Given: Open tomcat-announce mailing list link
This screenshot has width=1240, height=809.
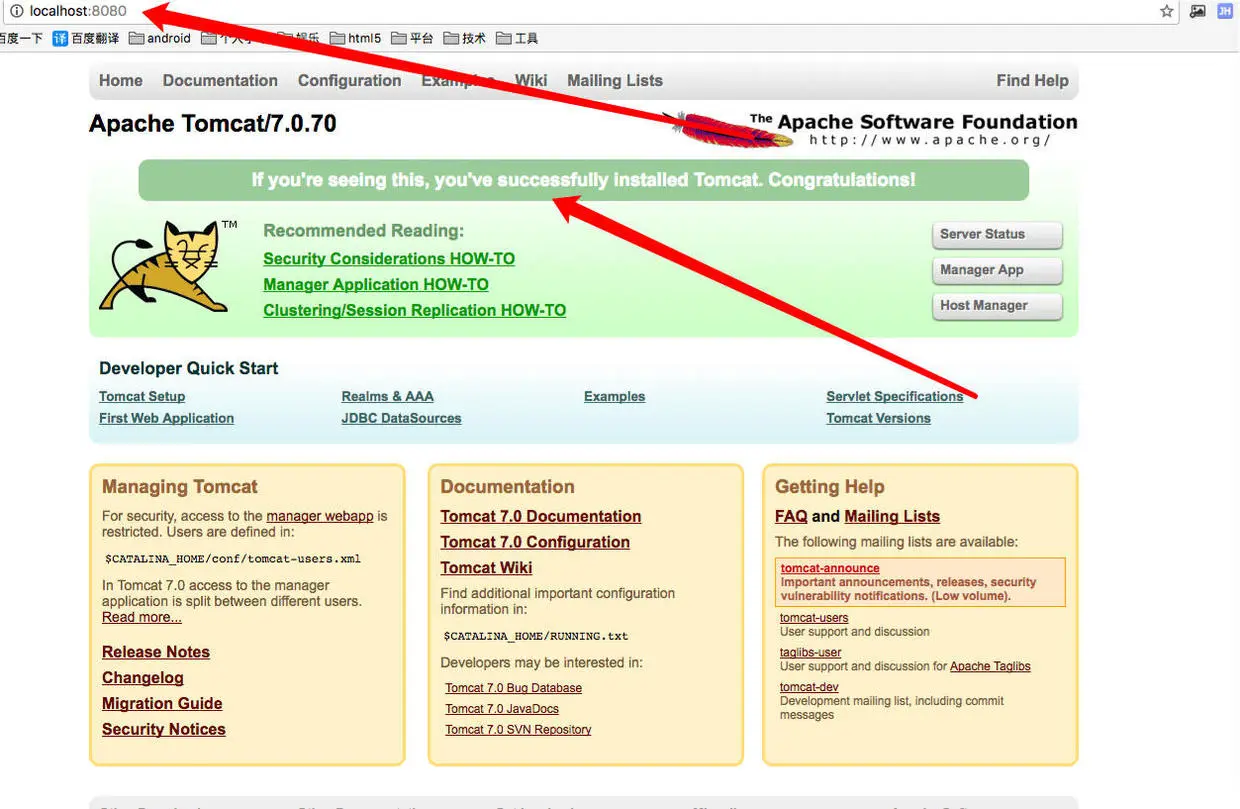Looking at the screenshot, I should (x=830, y=569).
